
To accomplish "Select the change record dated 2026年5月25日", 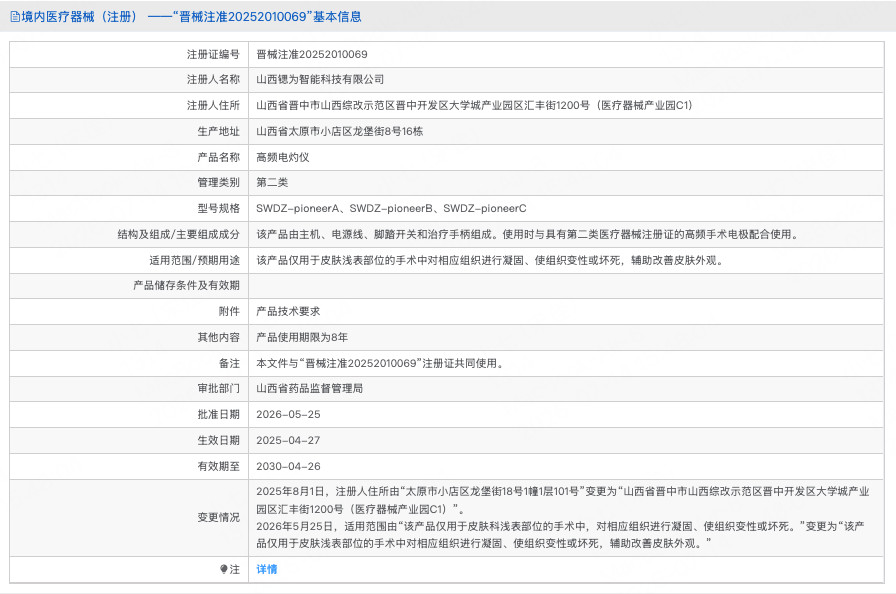I will [x=560, y=535].
